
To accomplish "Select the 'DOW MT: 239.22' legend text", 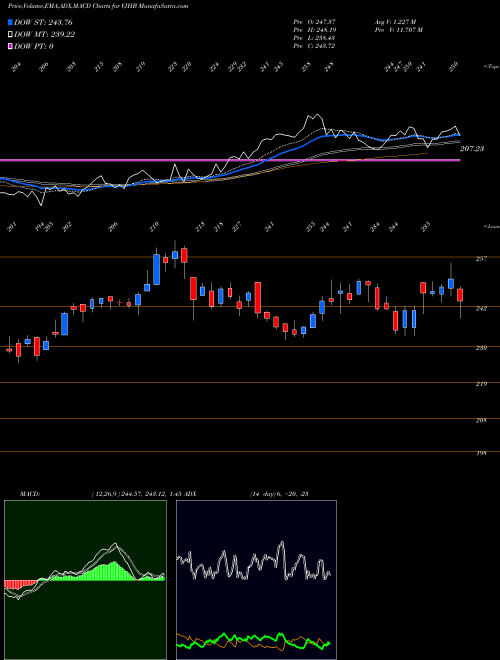I will pos(45,35).
